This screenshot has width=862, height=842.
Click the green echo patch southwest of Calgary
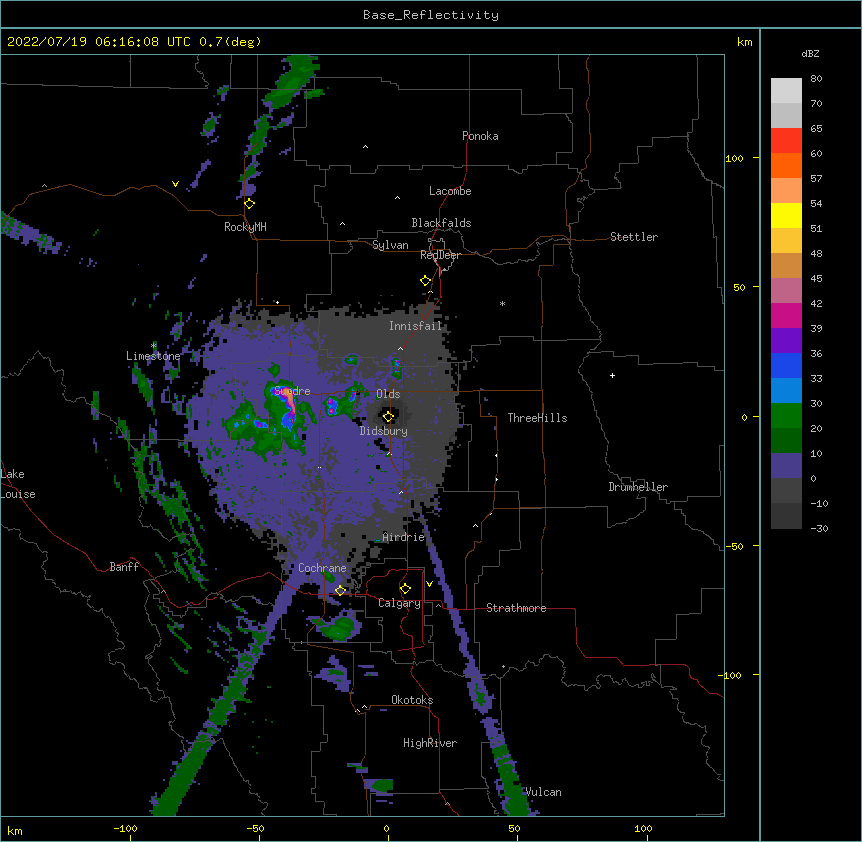tap(338, 628)
